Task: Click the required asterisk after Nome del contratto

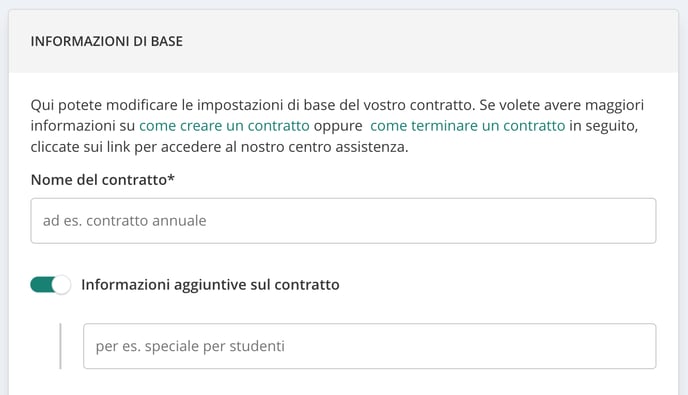Action: click(x=171, y=178)
